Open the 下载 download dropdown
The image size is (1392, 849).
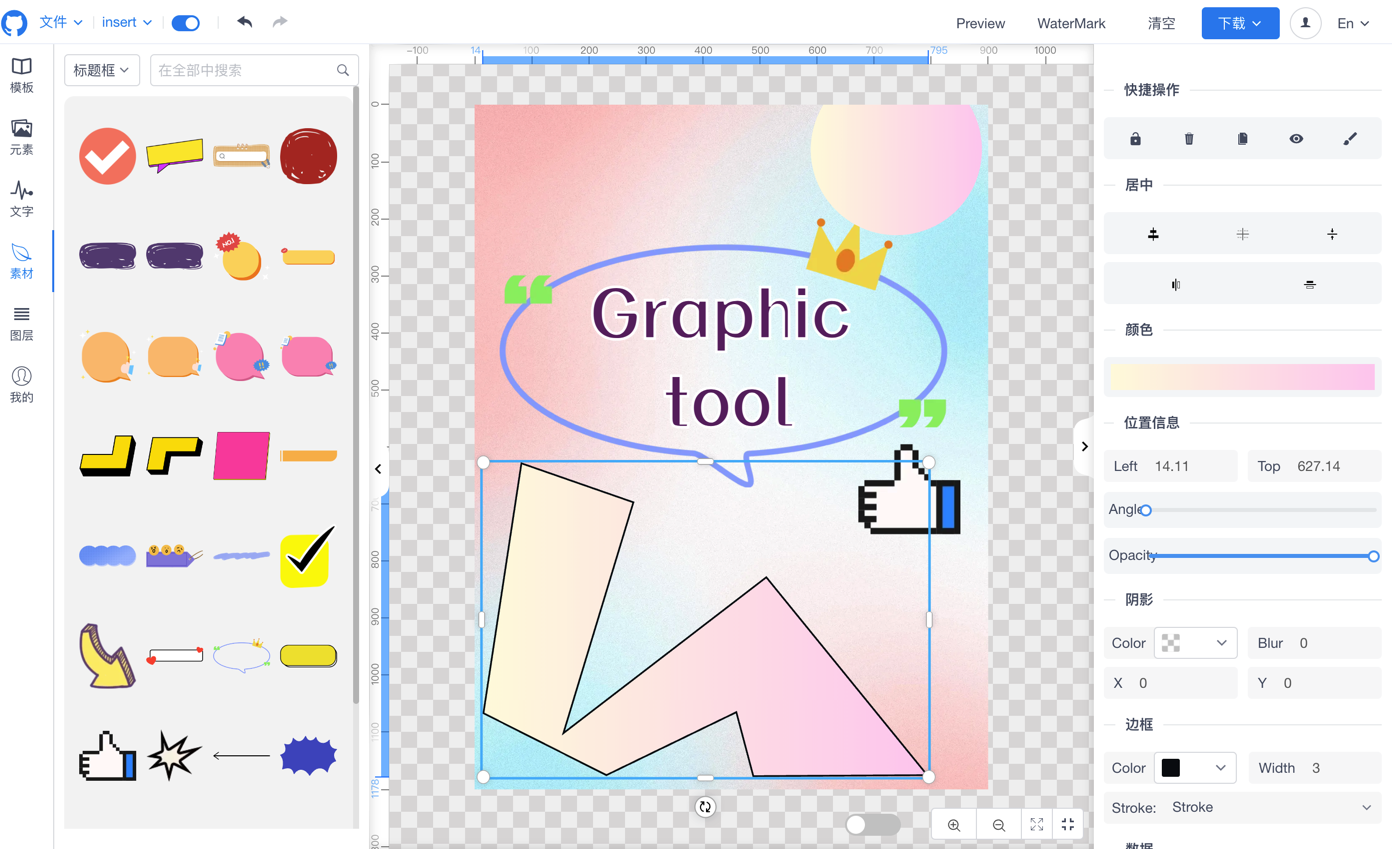[1240, 23]
